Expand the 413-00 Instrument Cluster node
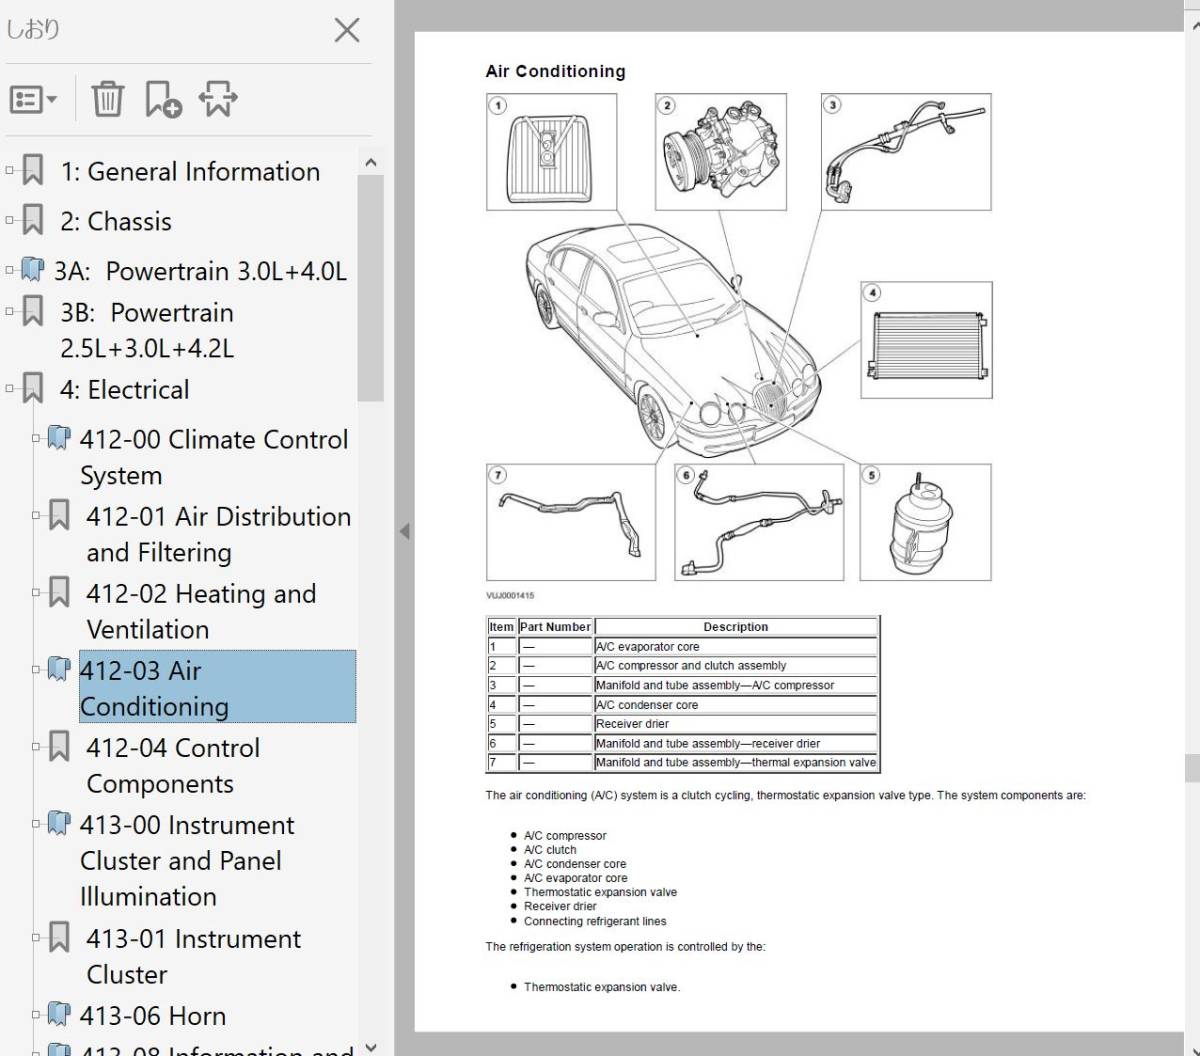The width and height of the screenshot is (1200, 1056). [36, 824]
